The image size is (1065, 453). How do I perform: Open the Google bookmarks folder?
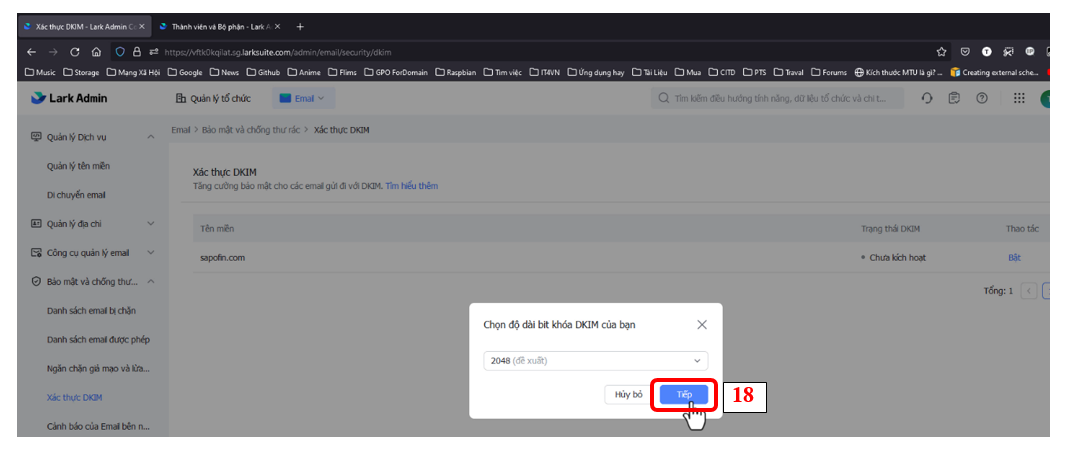(x=185, y=73)
